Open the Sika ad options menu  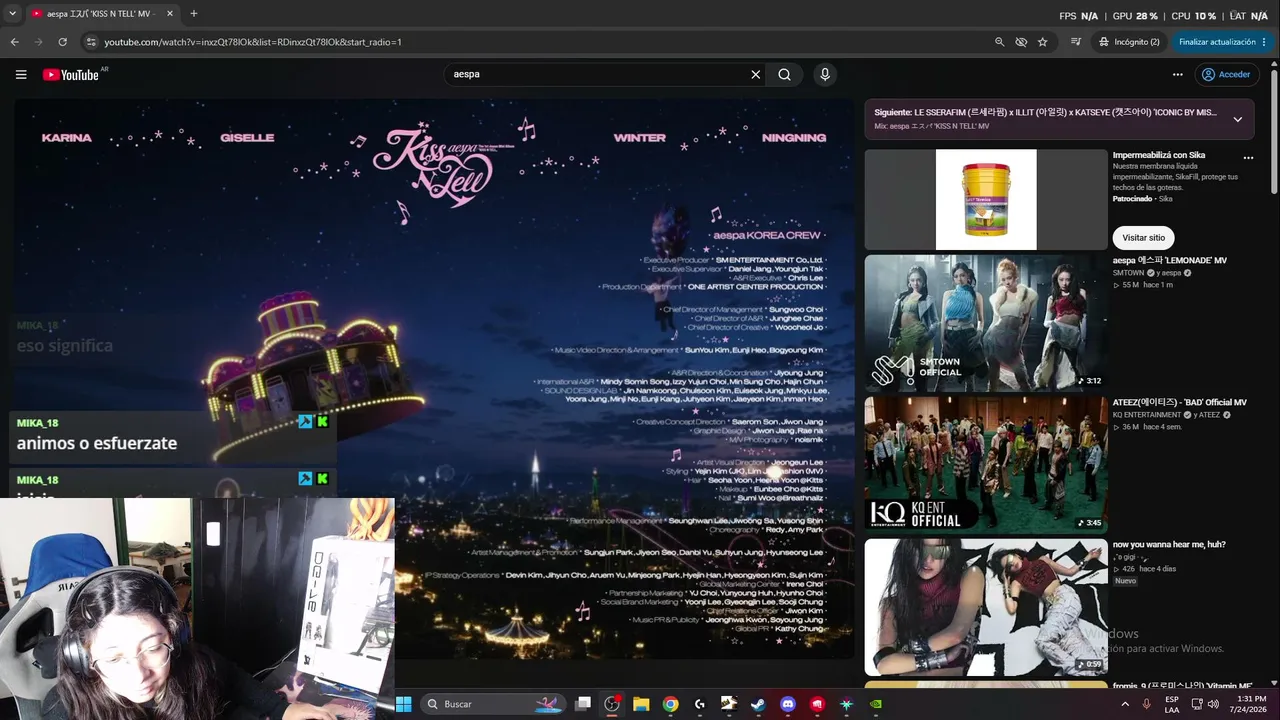(x=1248, y=158)
